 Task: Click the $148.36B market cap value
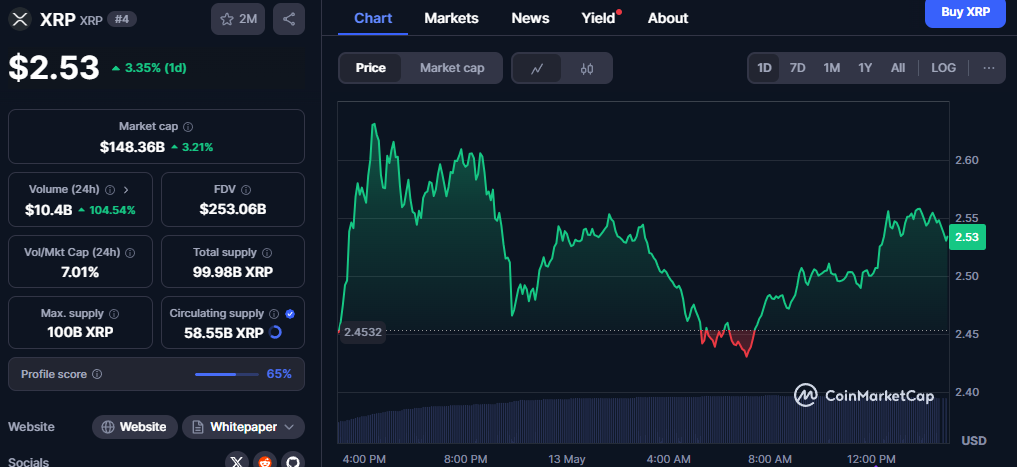pos(132,147)
